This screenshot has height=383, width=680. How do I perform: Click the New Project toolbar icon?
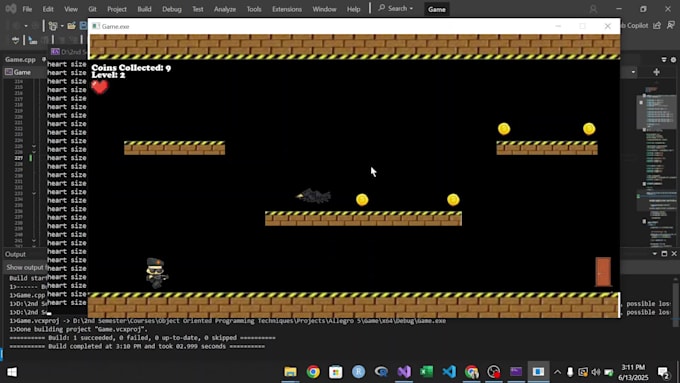pos(53,26)
